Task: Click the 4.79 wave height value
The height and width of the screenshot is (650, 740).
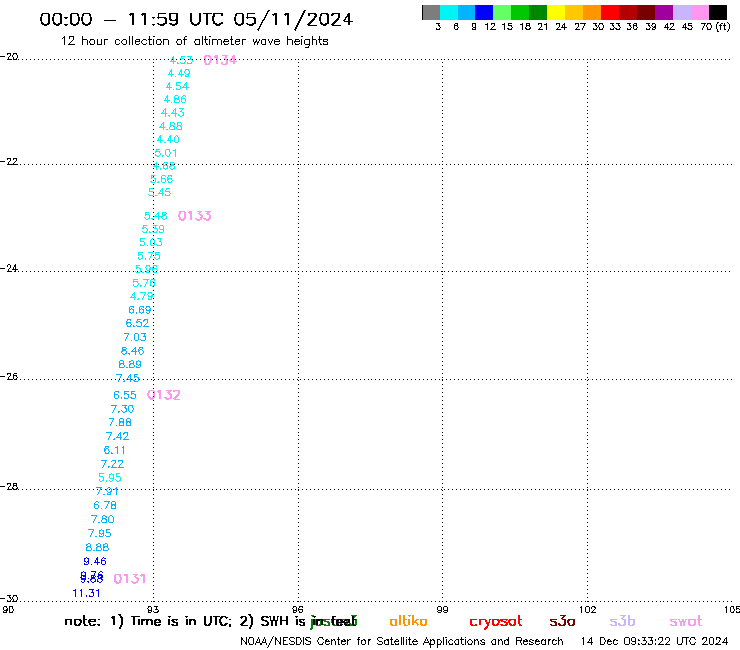Action: 142,296
